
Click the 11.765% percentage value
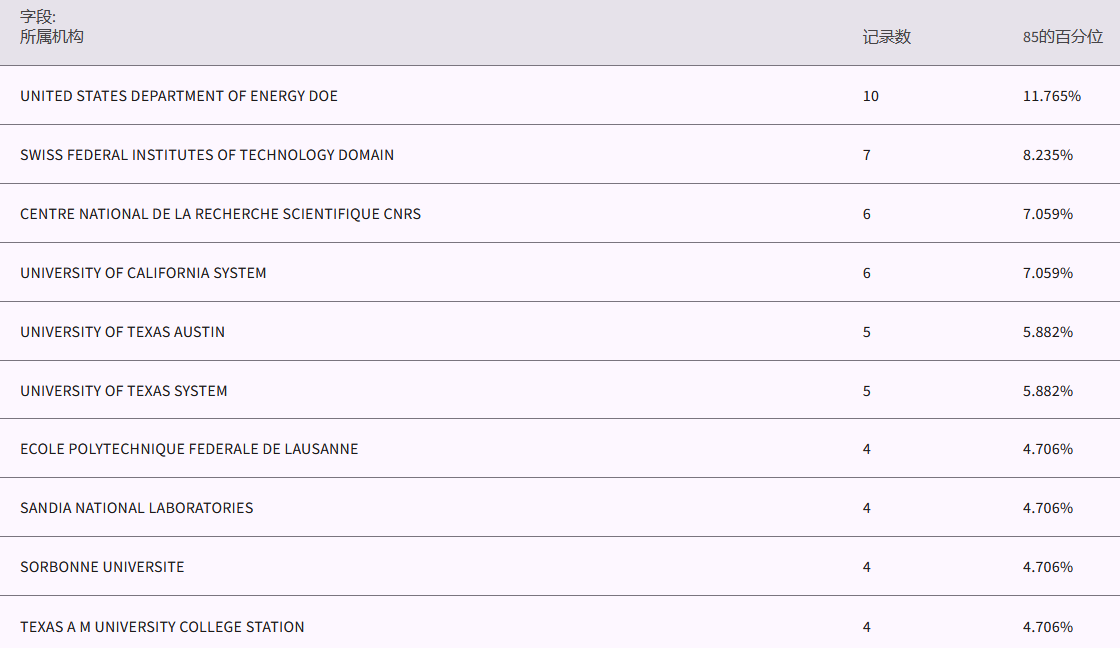pyautogui.click(x=1051, y=96)
